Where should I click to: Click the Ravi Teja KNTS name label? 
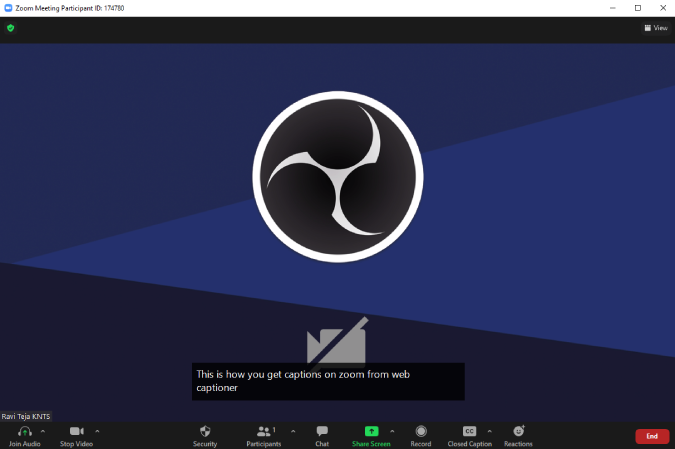point(26,416)
